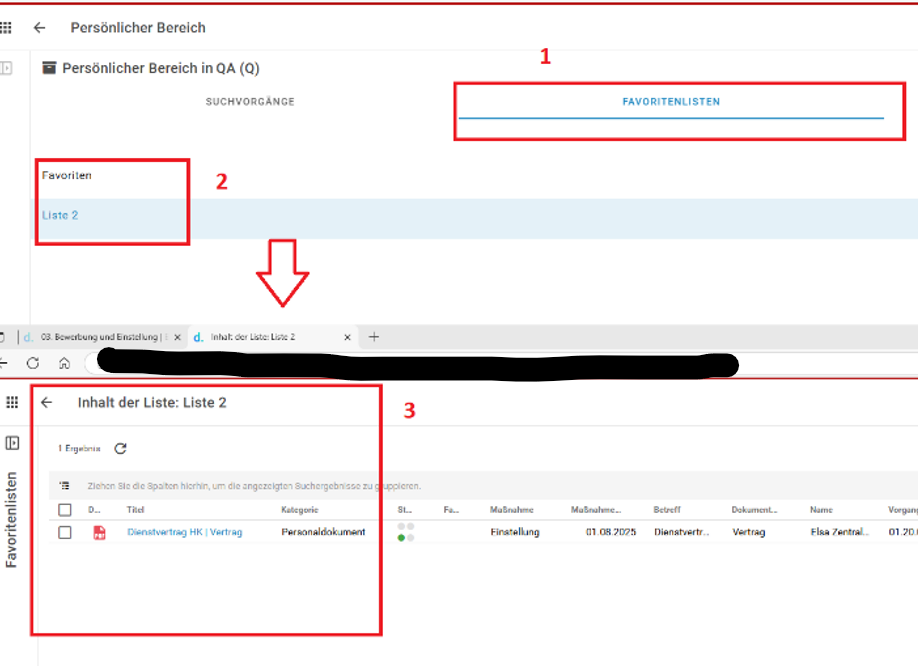Open a new browser tab with plus

tap(374, 337)
